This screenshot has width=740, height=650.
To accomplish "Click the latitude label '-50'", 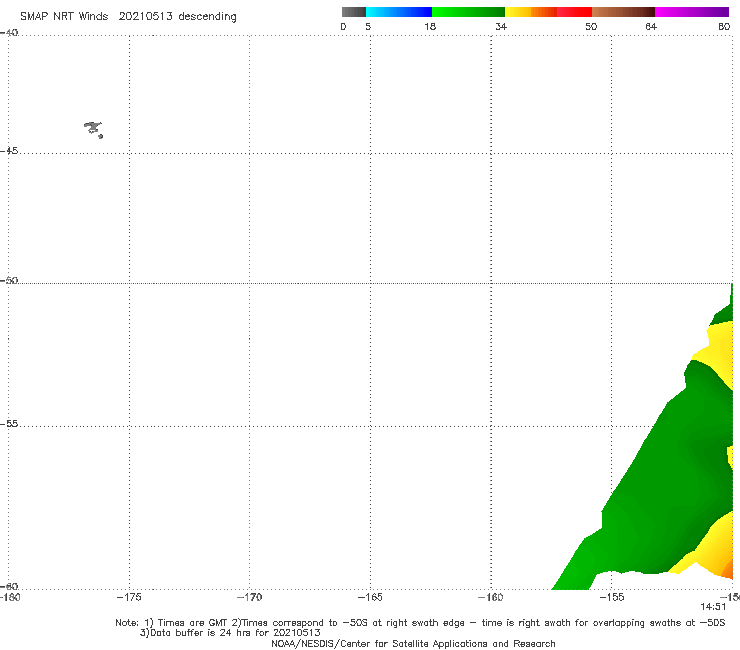I will point(9,281).
